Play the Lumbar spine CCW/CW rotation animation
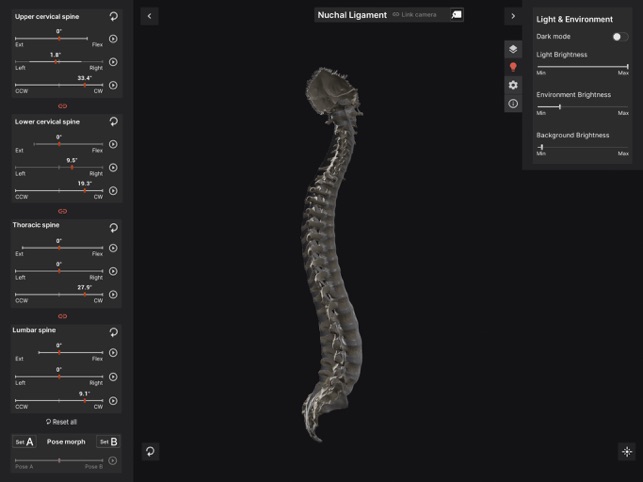Viewport: 643px width, 482px height. pos(113,399)
